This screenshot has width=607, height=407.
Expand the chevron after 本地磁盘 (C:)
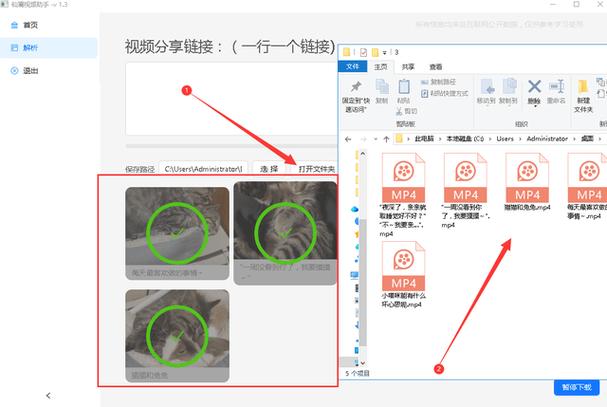[x=490, y=139]
